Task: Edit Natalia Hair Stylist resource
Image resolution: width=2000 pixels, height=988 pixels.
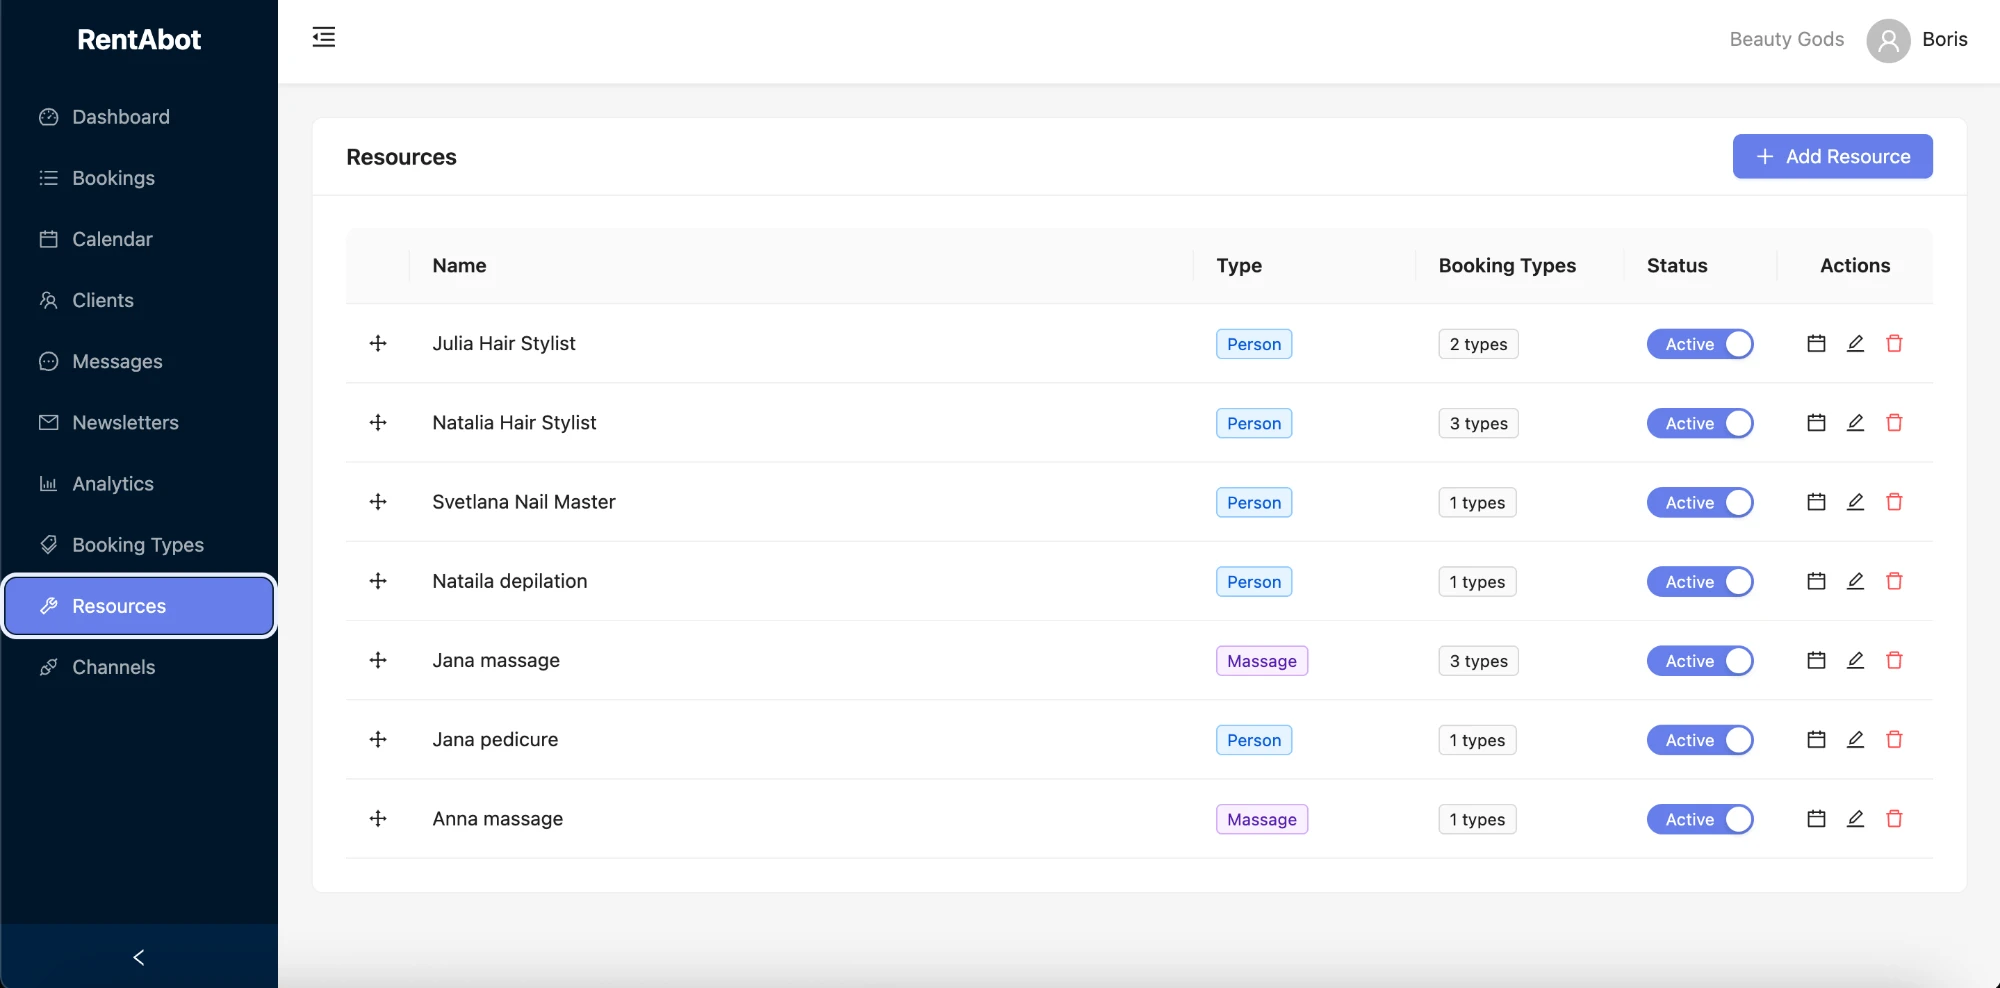Action: point(1855,422)
